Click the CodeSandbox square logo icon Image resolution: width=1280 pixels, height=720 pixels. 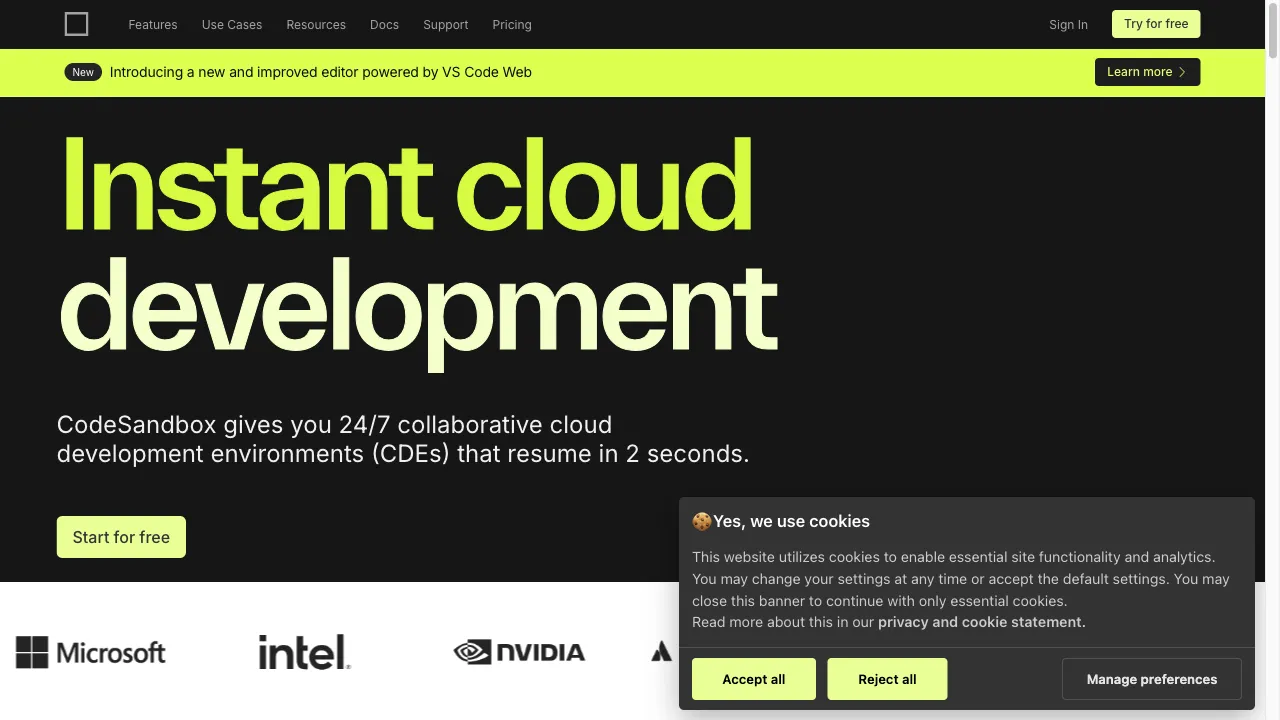tap(76, 24)
